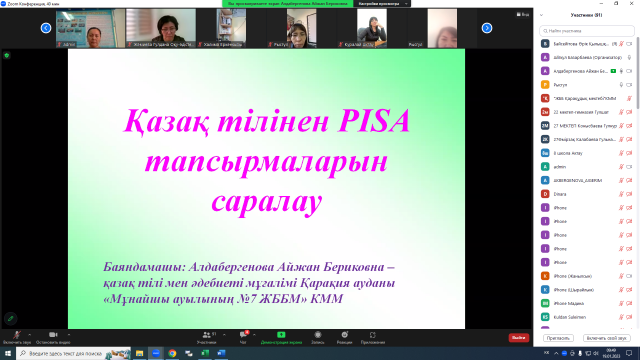Screen dimensions: 640x360
Task: Select participant Dinara in the list
Action: coord(587,194)
